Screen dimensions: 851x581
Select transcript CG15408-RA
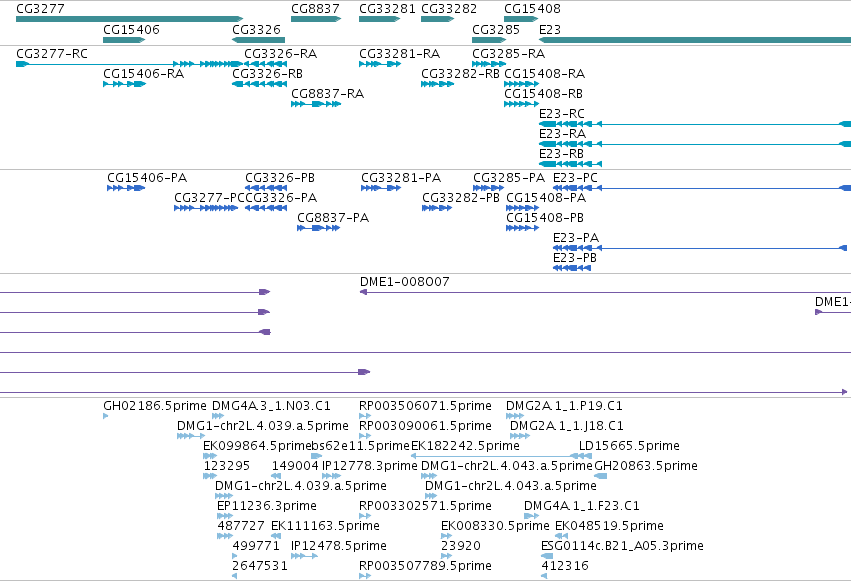[521, 84]
